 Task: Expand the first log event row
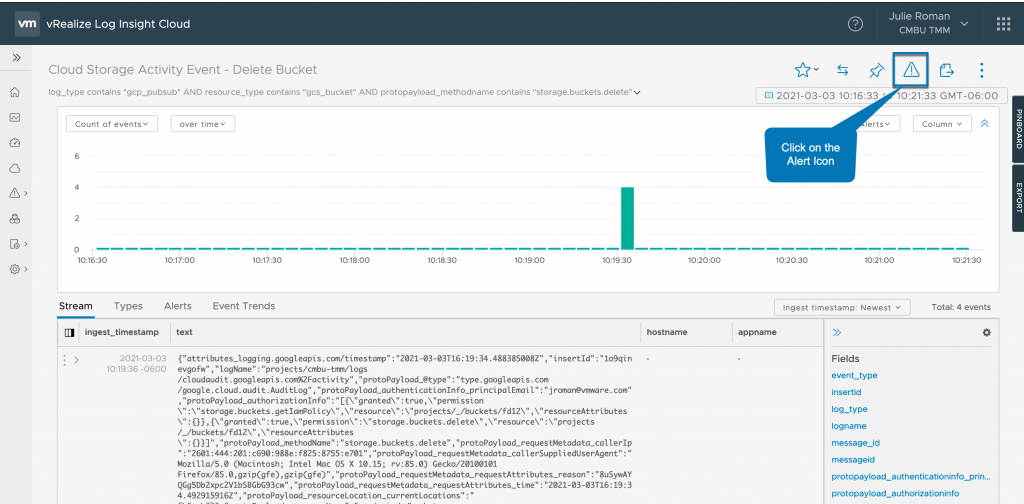click(x=76, y=359)
